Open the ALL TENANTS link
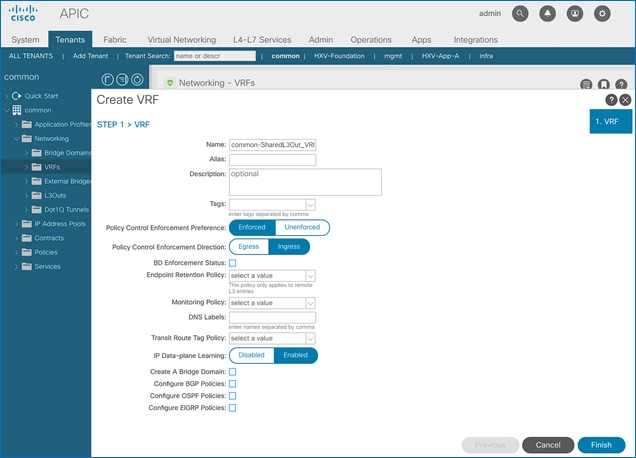 [31, 56]
